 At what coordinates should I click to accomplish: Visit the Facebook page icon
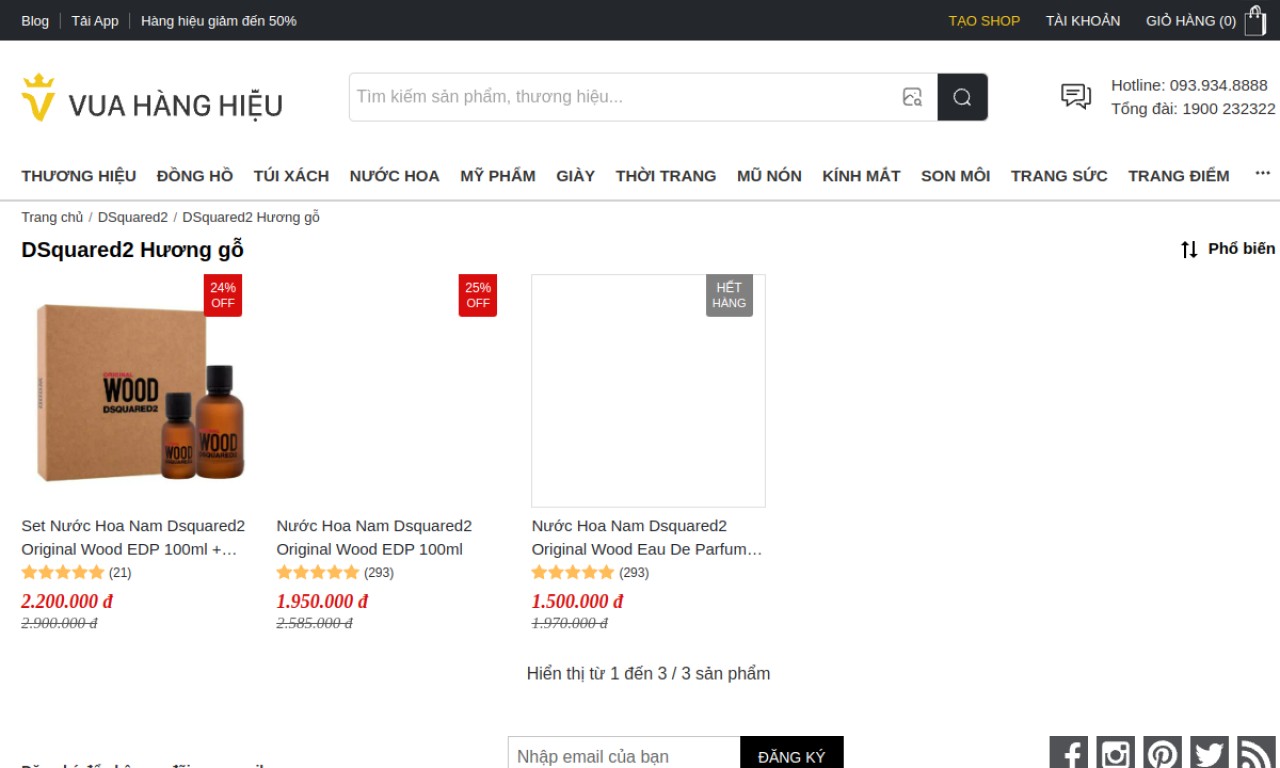1068,753
